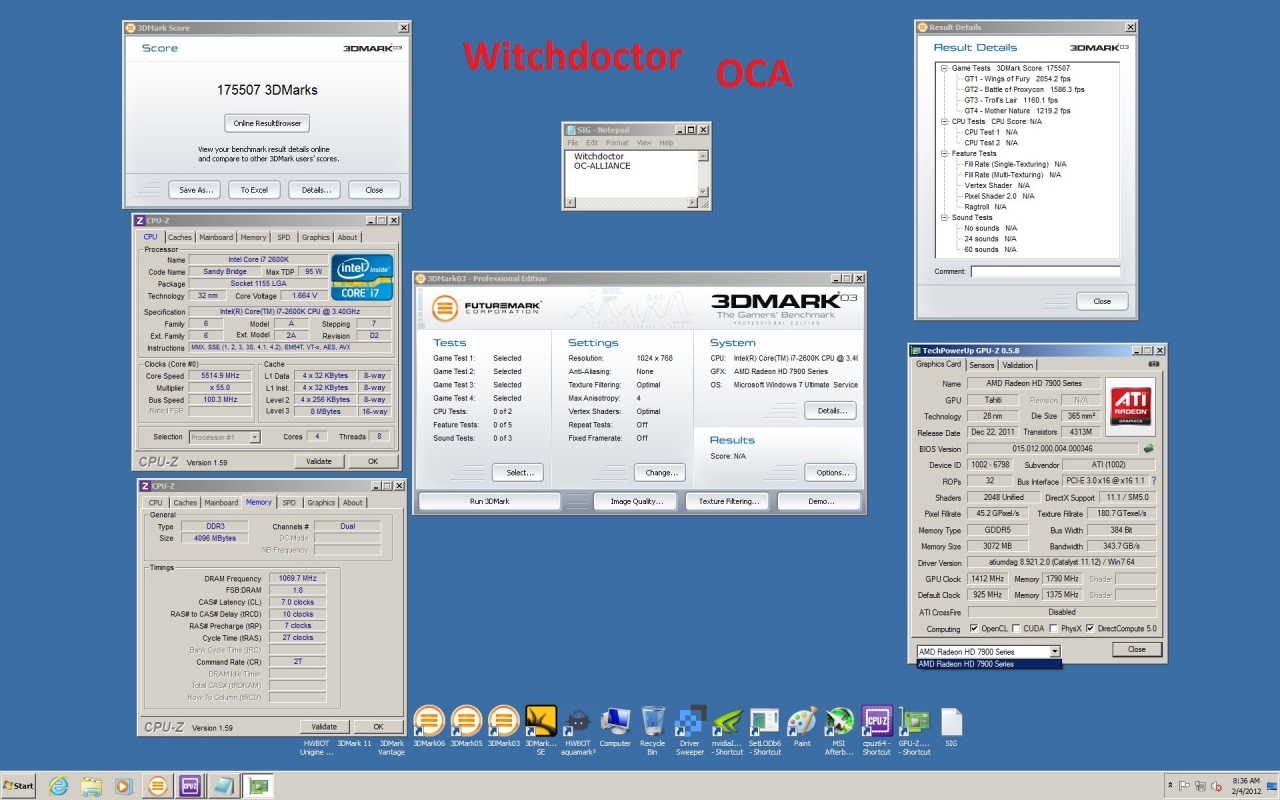Screen dimensions: 1280x800
Task: Enable the CUDA checkbox in GPU-Z
Action: [1016, 629]
